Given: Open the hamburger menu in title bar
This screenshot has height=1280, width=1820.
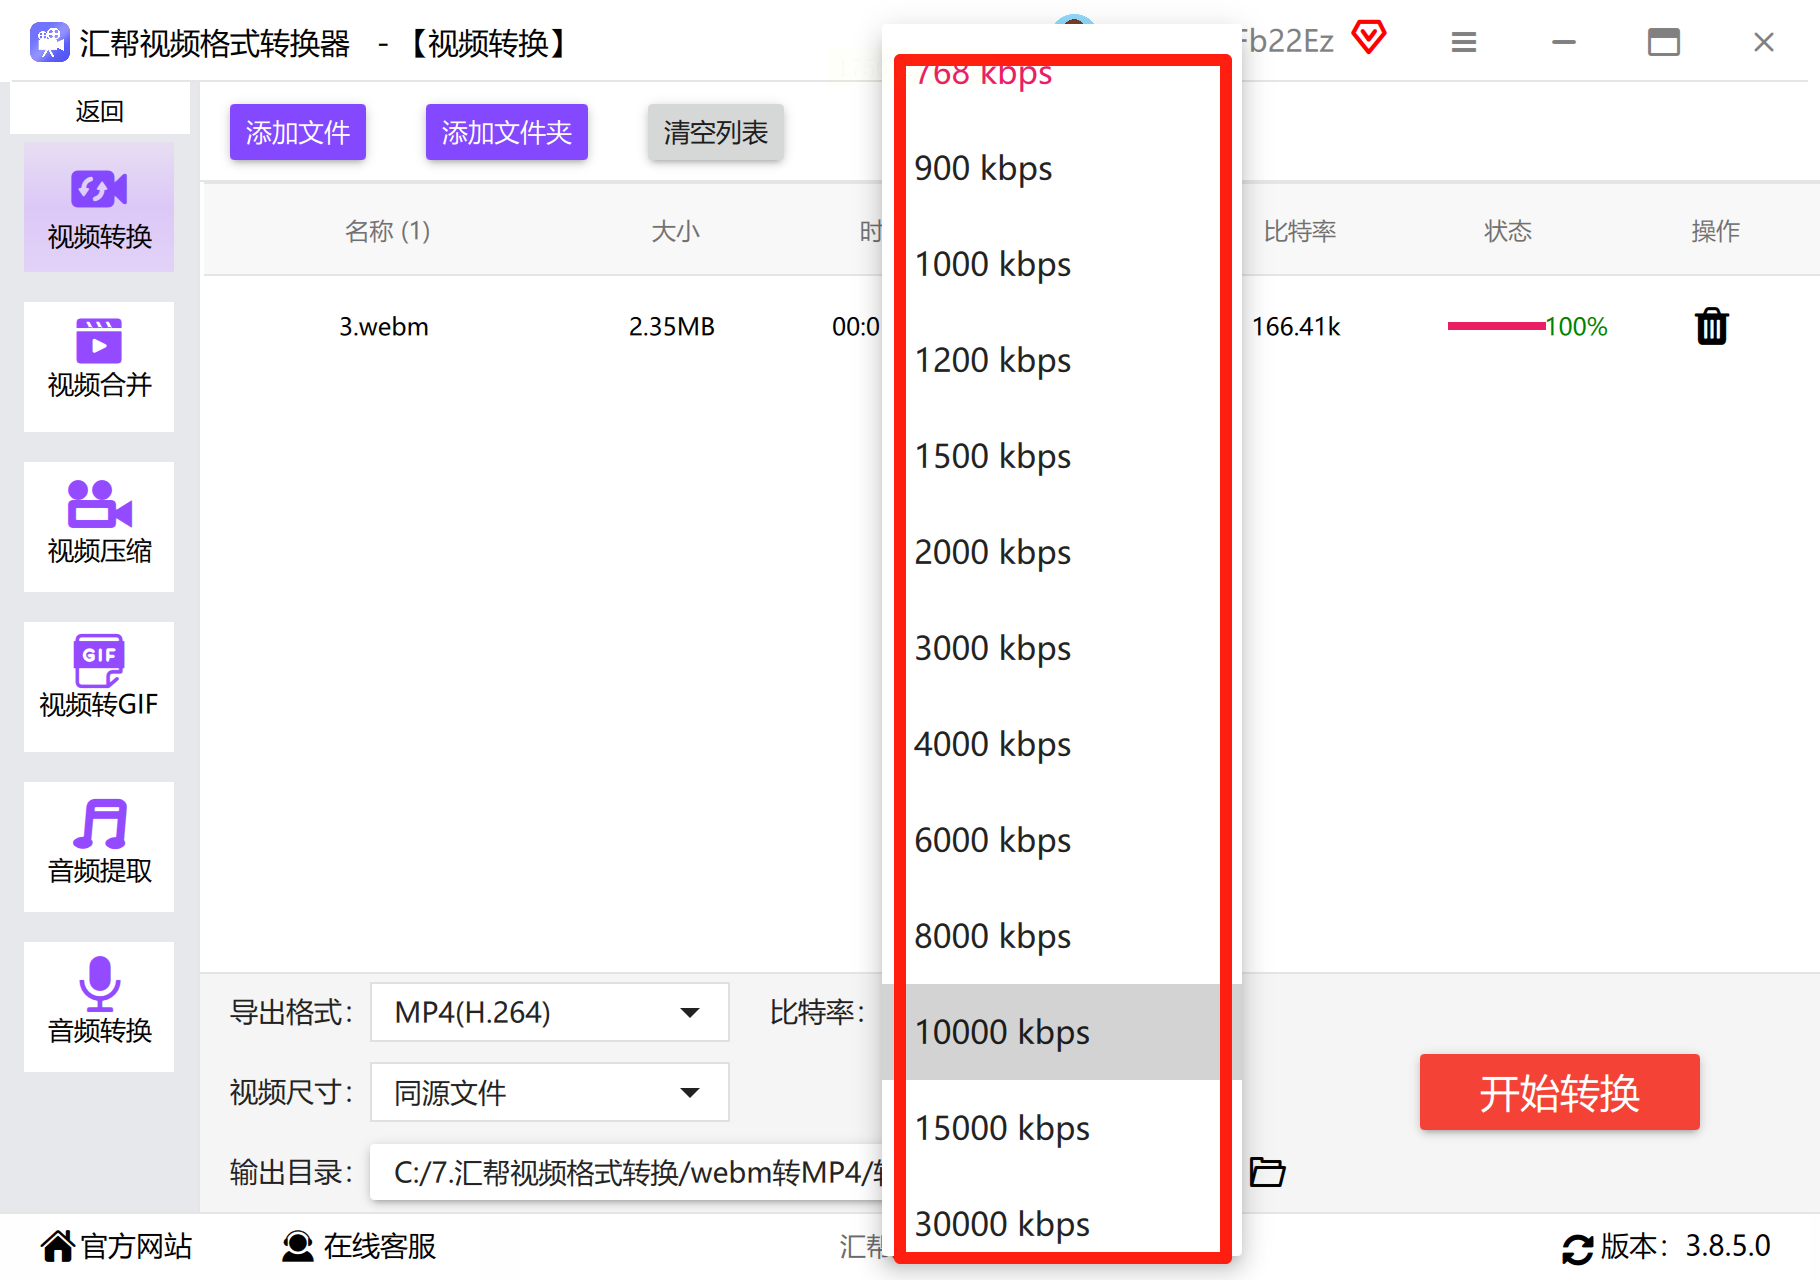Looking at the screenshot, I should [x=1464, y=42].
